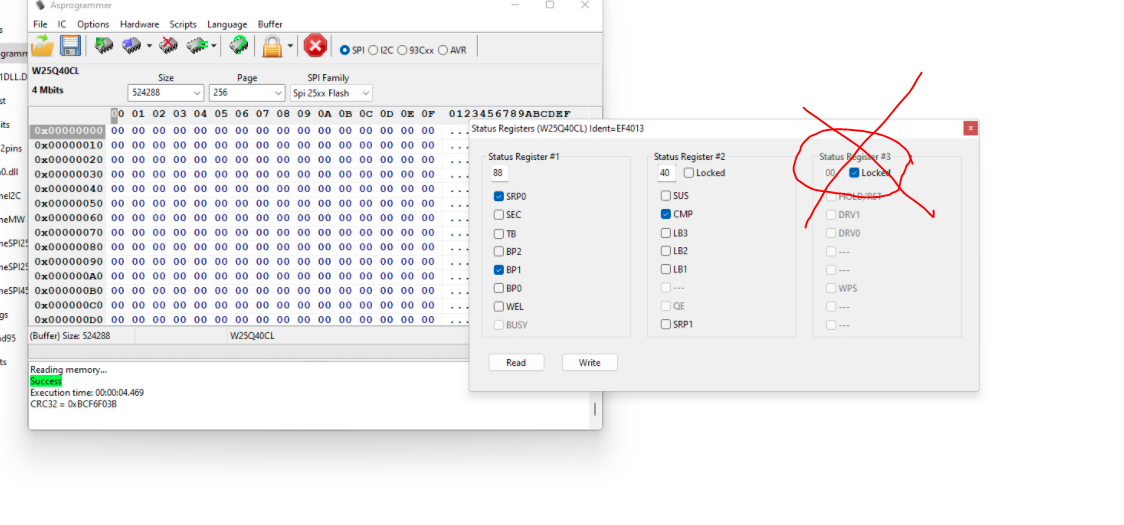This screenshot has width=1124, height=525.
Task: Toggle the BP2 checkbox
Action: pos(499,252)
